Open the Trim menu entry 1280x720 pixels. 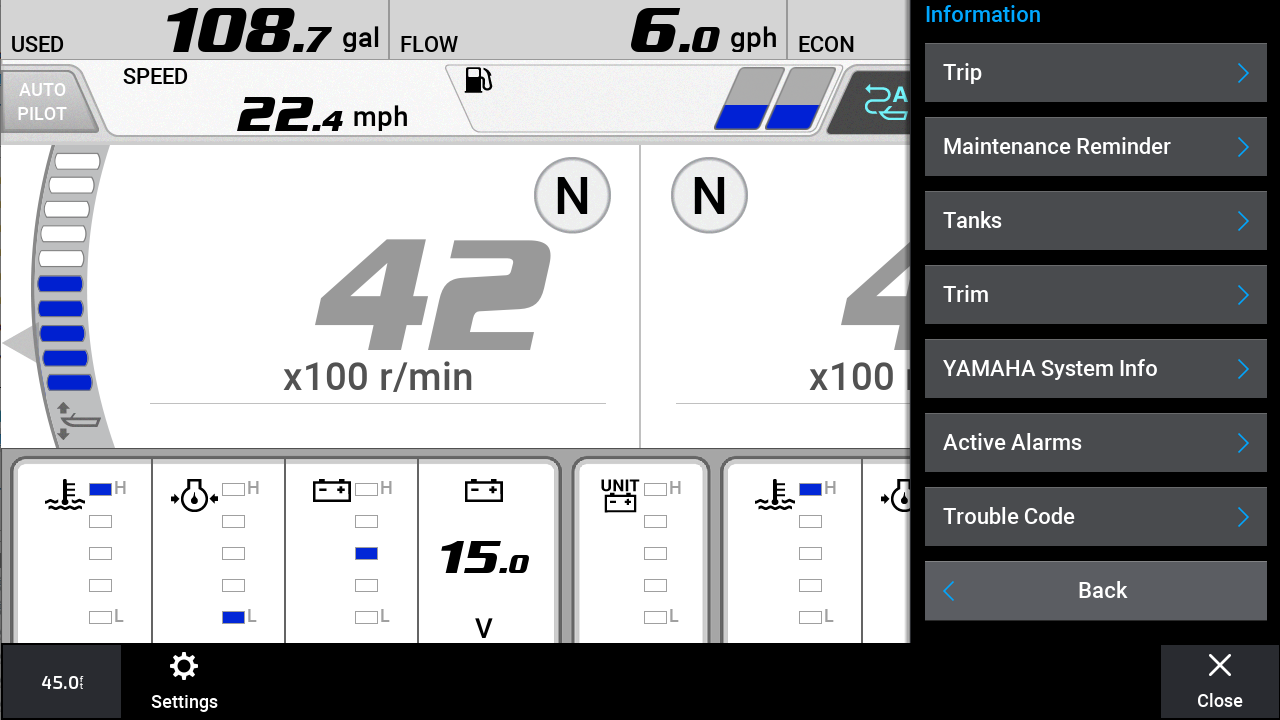pyautogui.click(x=1095, y=295)
